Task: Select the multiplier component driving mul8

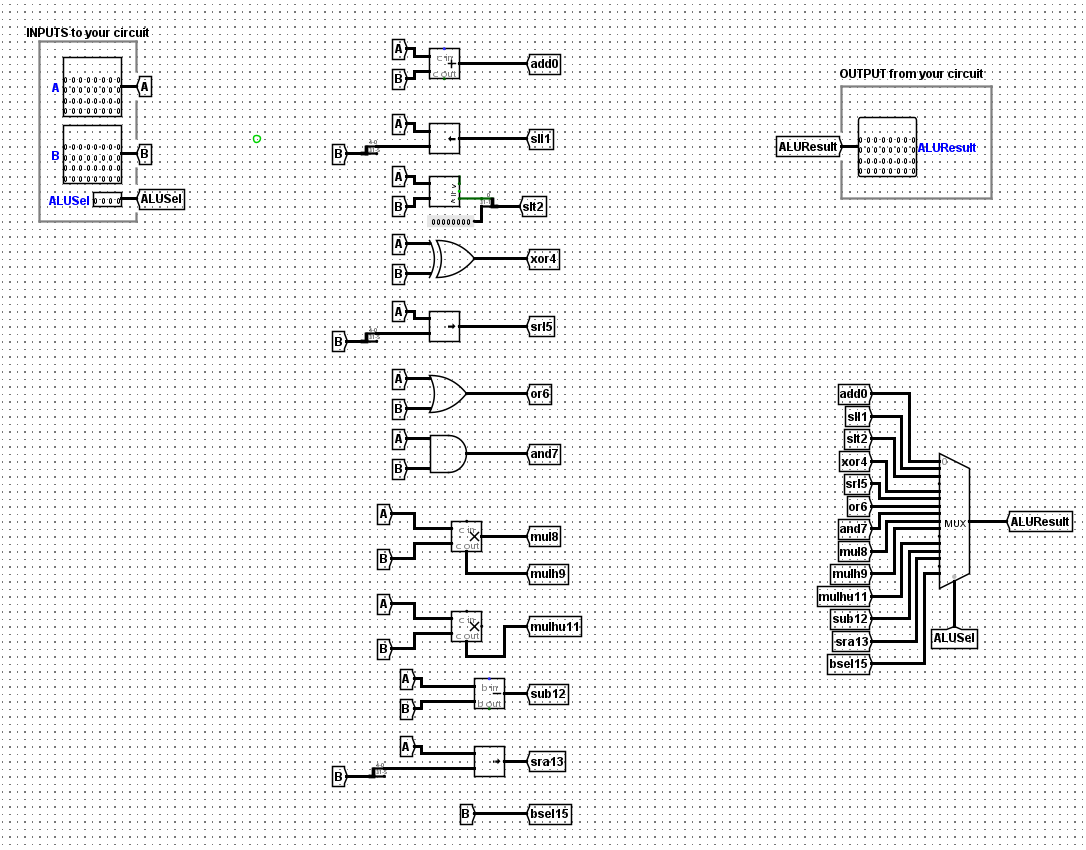Action: [x=468, y=536]
